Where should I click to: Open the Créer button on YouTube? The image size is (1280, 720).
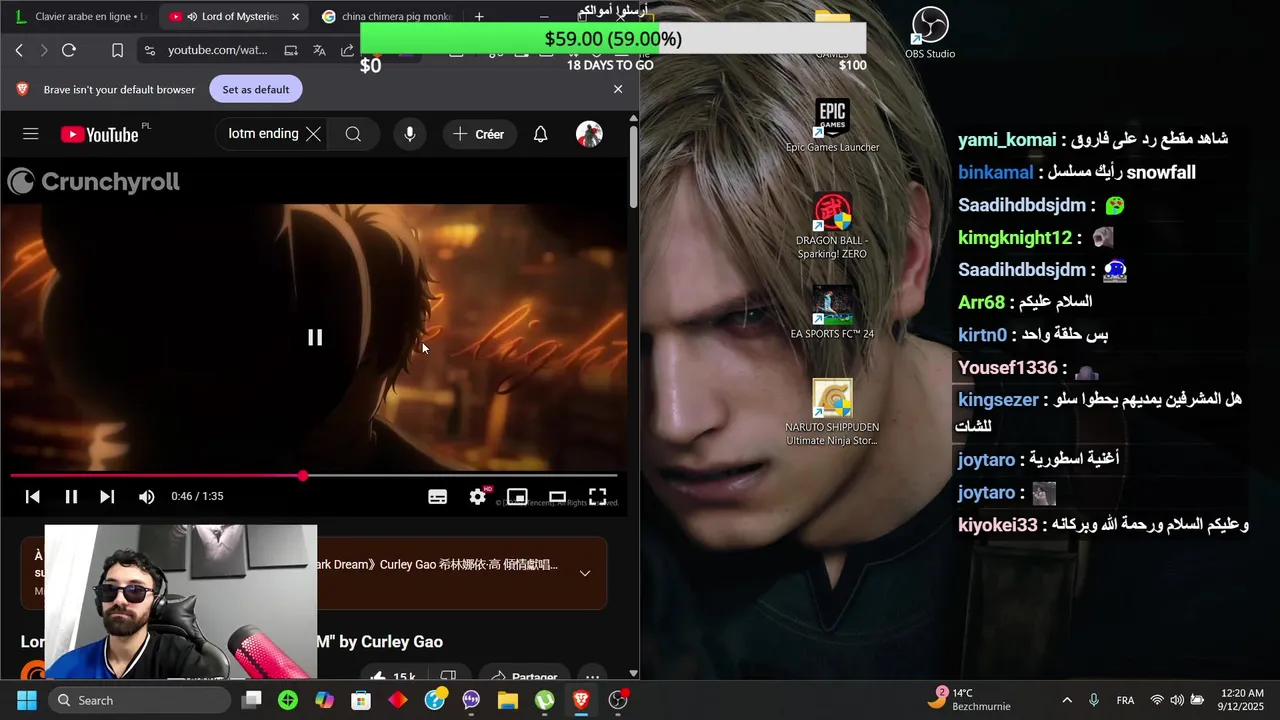point(479,134)
